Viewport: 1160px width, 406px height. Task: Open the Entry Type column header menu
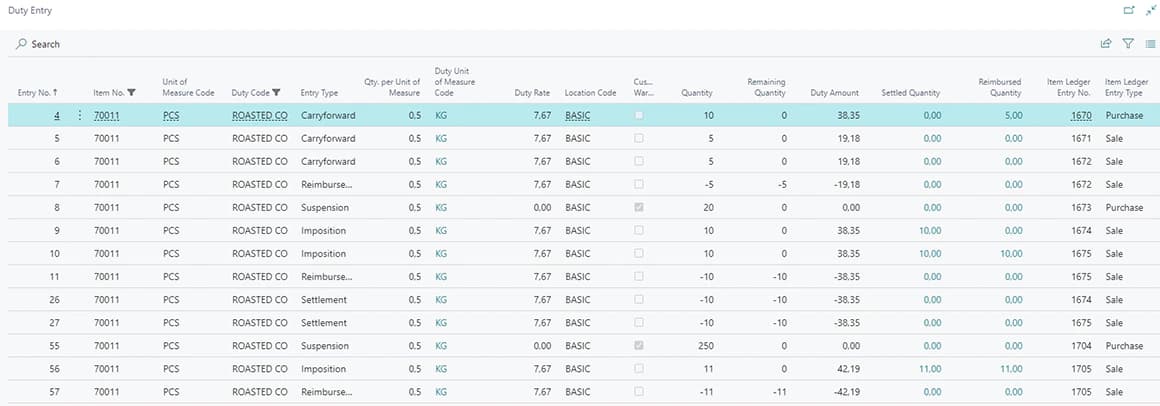coord(319,93)
